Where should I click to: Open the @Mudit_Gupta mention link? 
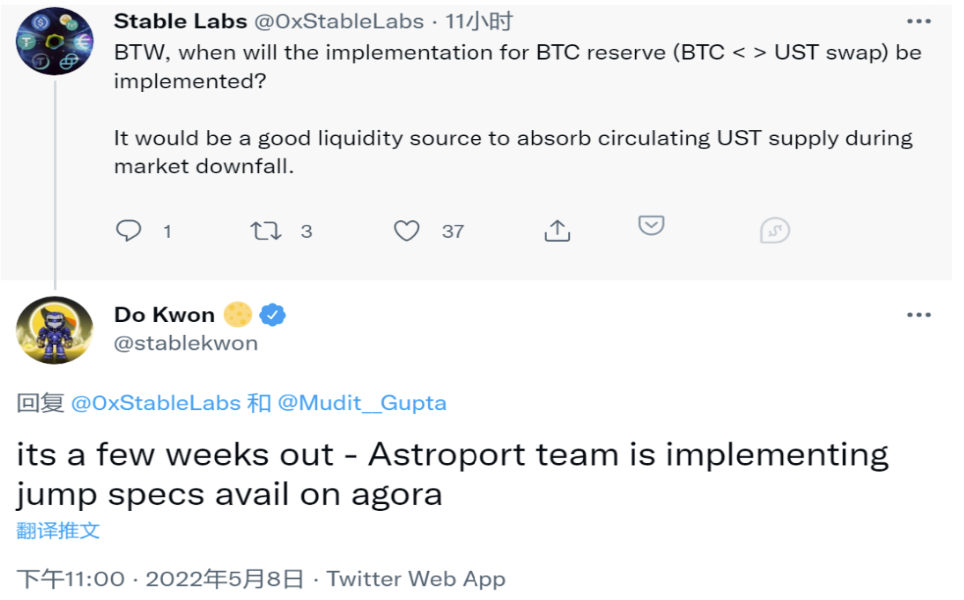(x=362, y=403)
